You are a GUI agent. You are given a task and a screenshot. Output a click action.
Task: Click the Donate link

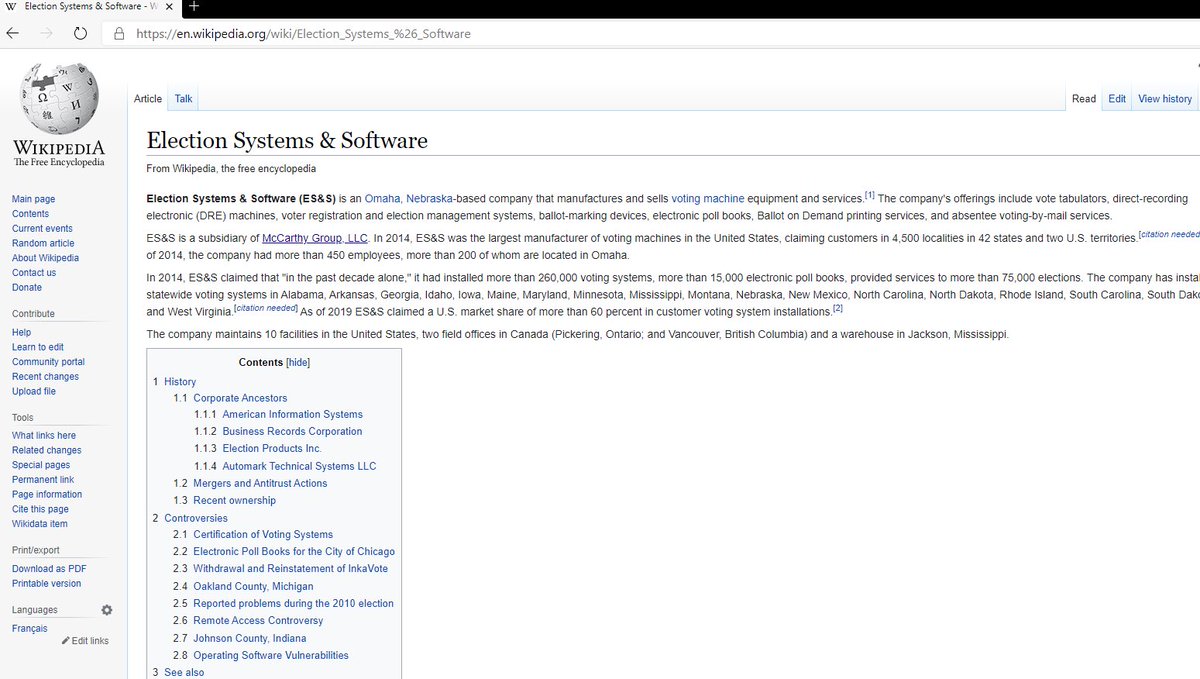27,287
